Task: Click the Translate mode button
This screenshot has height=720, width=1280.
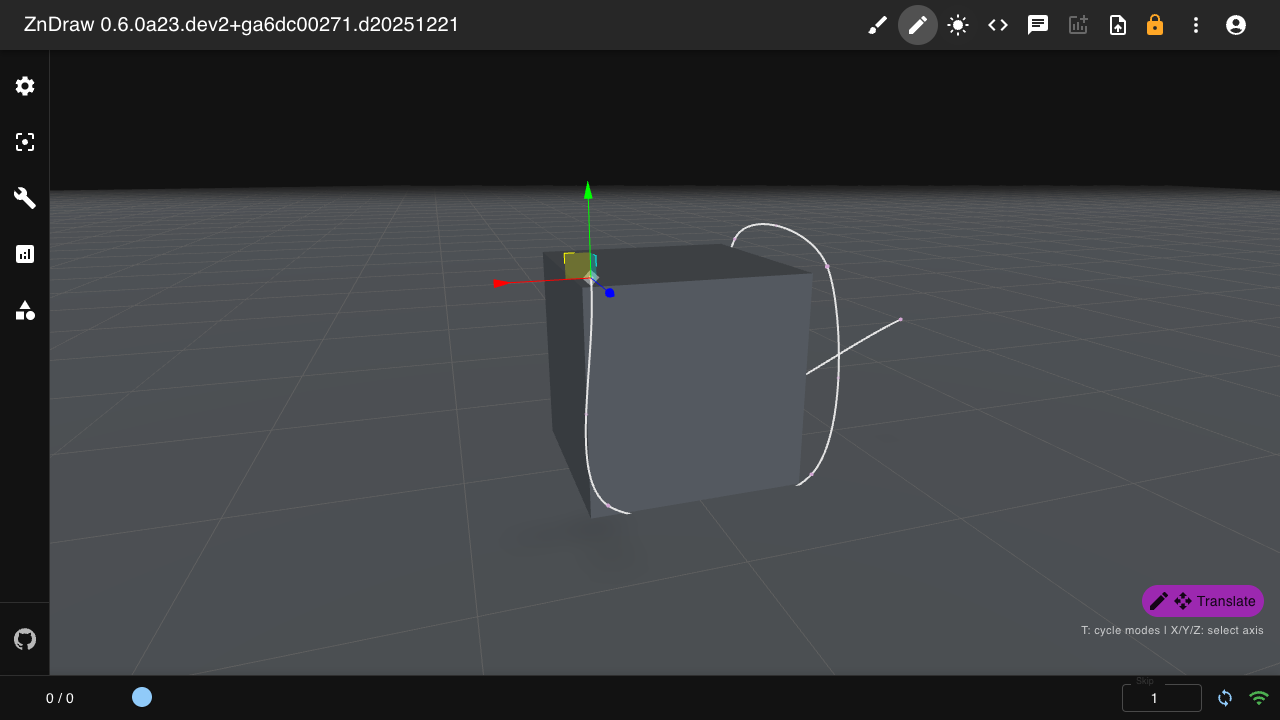Action: (1203, 601)
